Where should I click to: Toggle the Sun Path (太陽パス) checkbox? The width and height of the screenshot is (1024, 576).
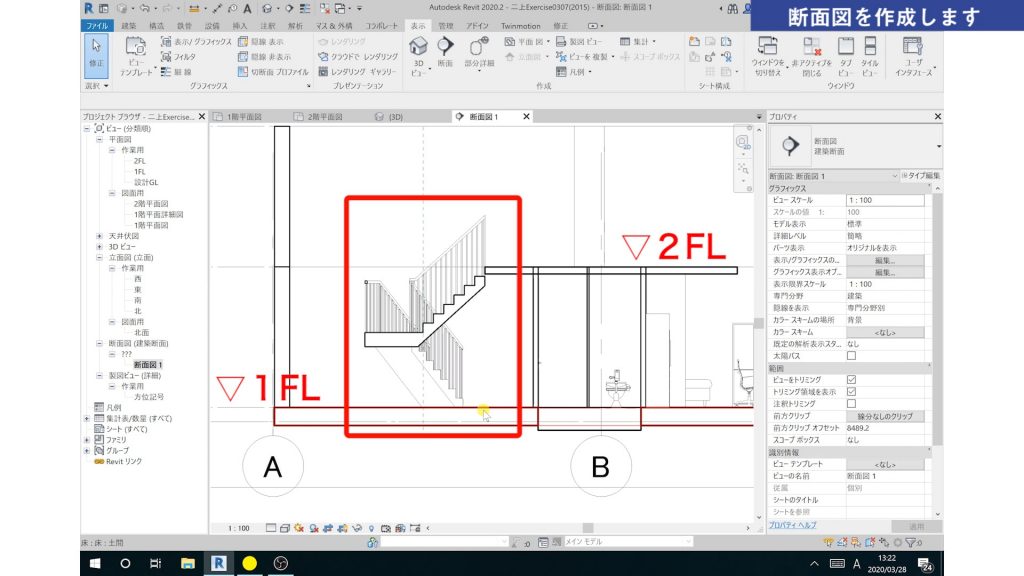pos(852,356)
